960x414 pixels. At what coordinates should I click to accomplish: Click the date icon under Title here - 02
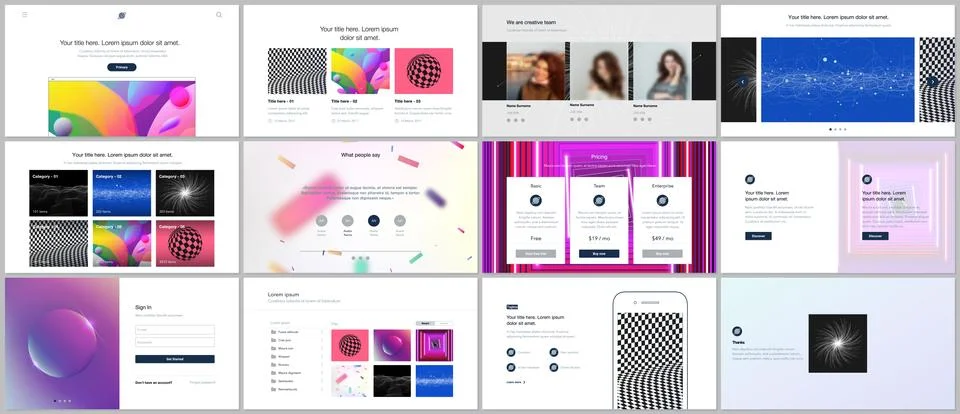(334, 121)
